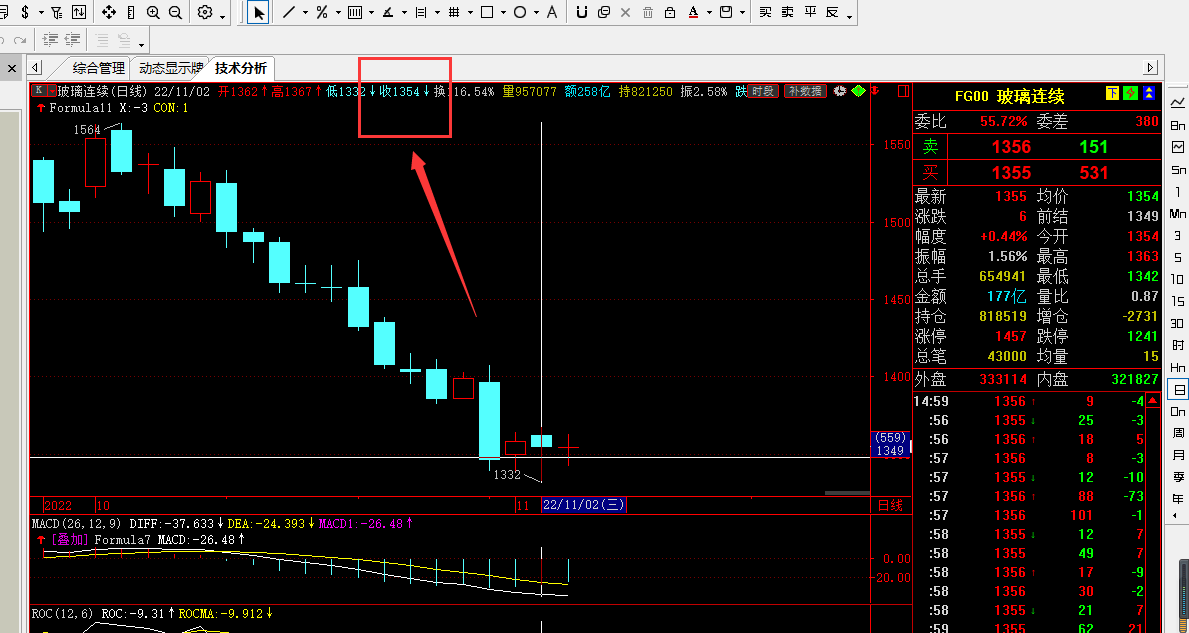Click the K icon in chart header

[x=38, y=91]
